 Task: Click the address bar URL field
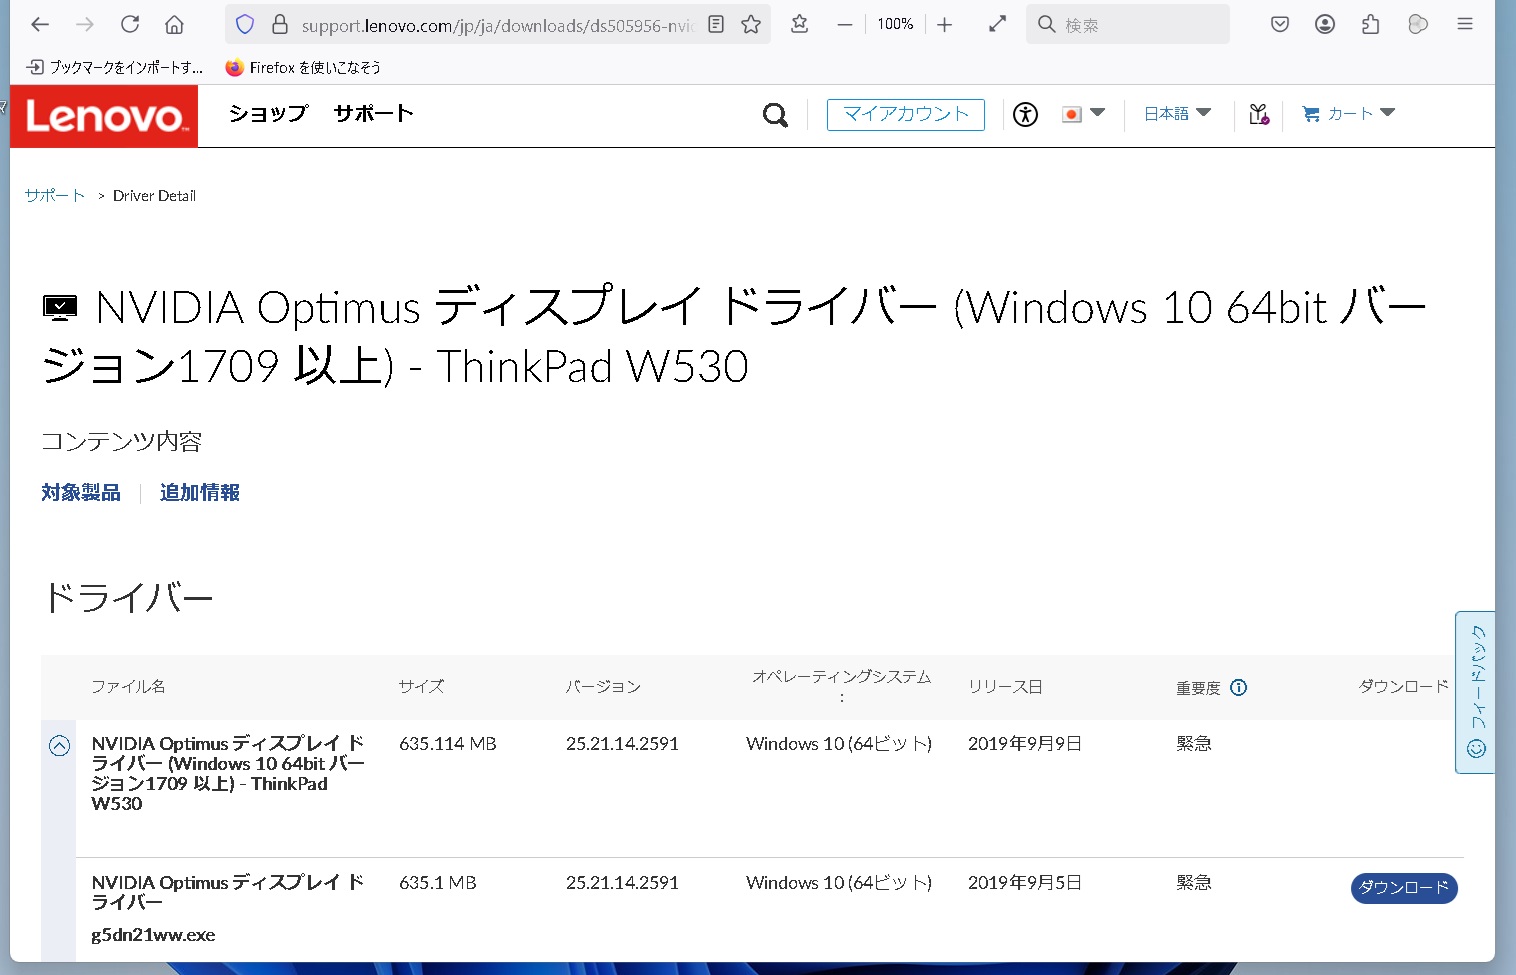[x=497, y=25]
